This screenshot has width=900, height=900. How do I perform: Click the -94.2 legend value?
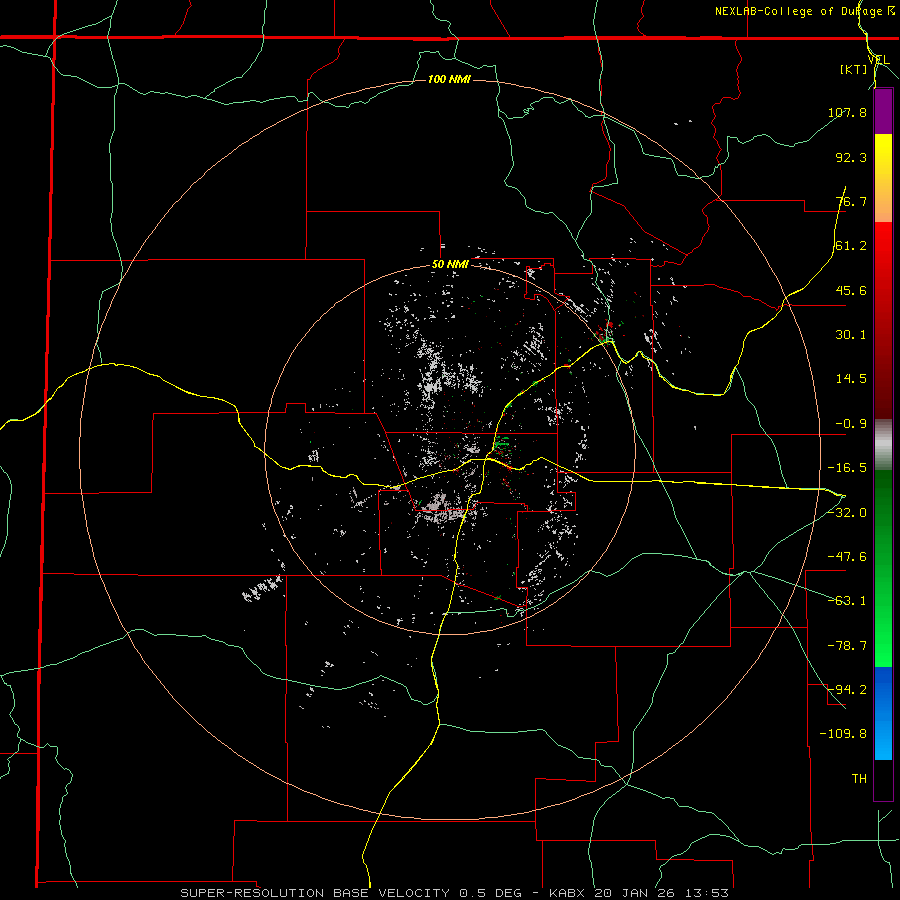click(847, 690)
